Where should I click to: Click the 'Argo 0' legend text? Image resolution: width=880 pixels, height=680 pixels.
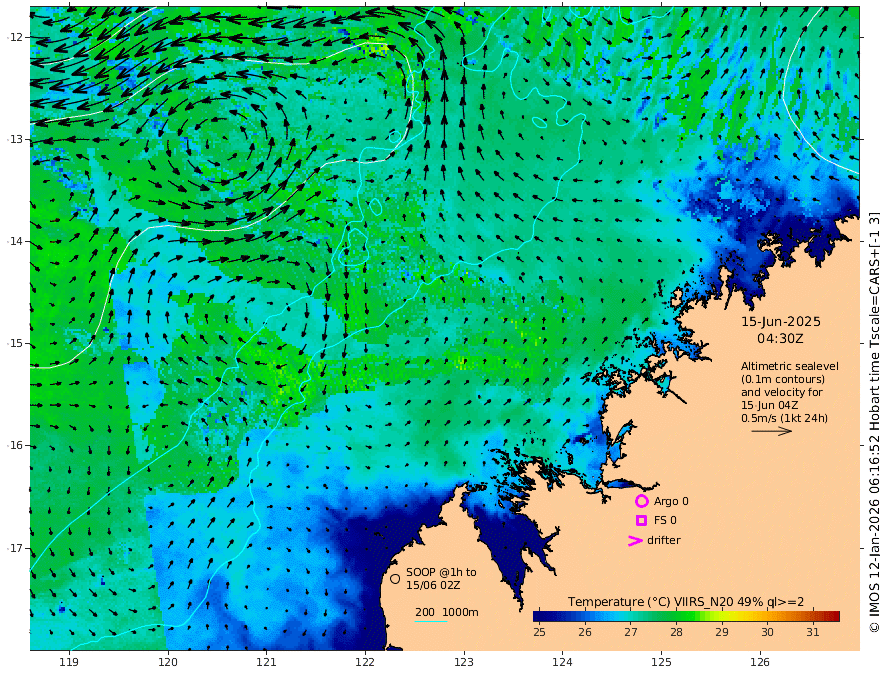pyautogui.click(x=671, y=501)
